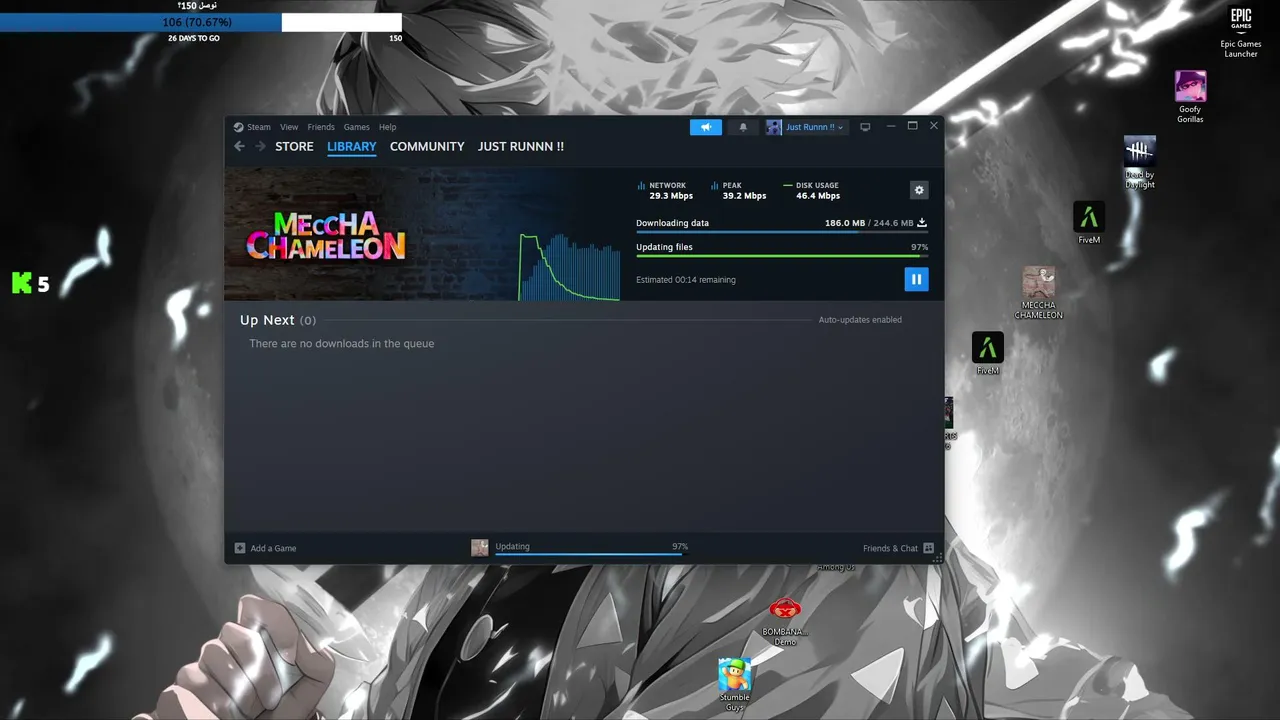Click the download arrow icon beside 244.6 MB
The width and height of the screenshot is (1280, 720).
(x=922, y=223)
